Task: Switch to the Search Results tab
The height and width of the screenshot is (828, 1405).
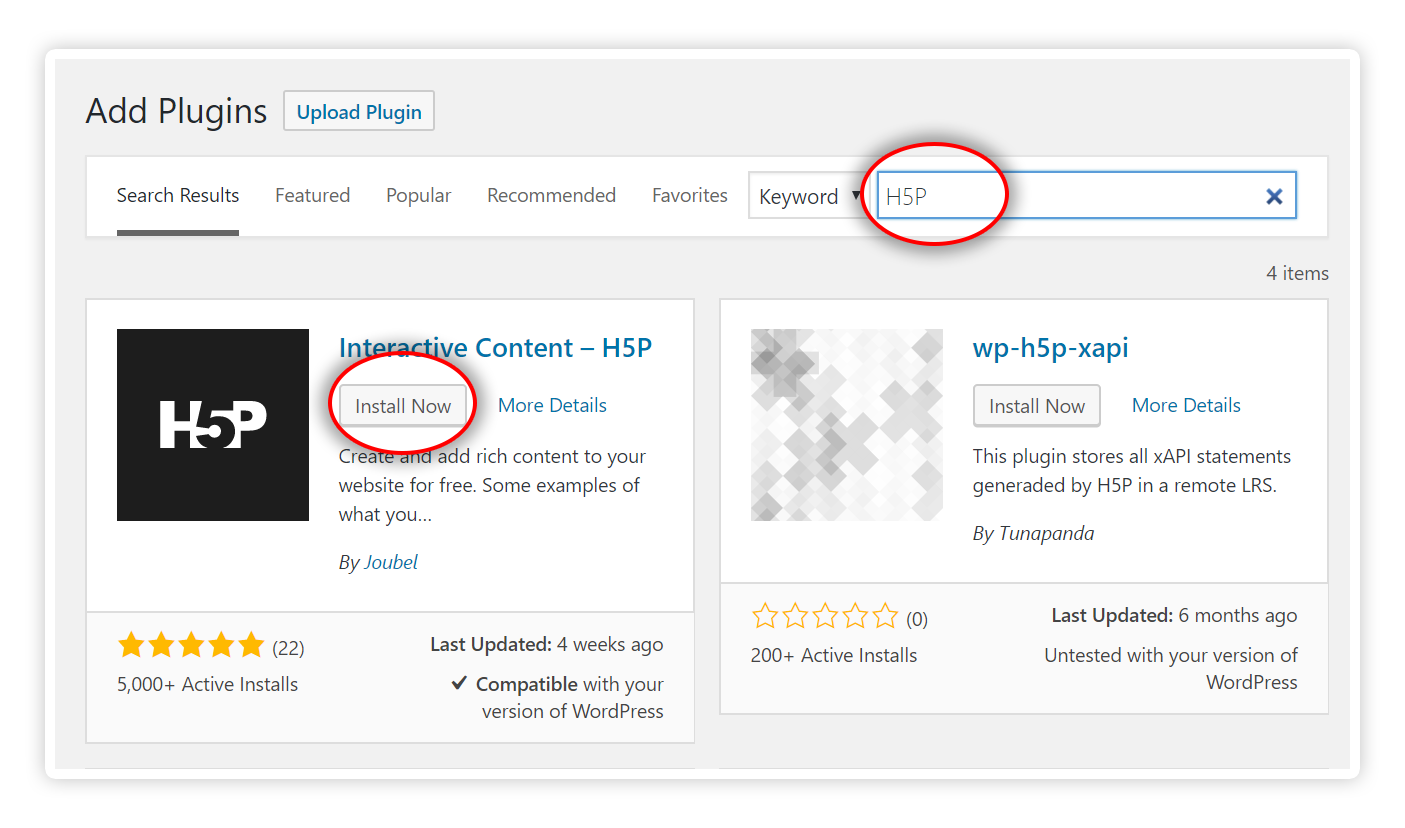Action: point(178,196)
